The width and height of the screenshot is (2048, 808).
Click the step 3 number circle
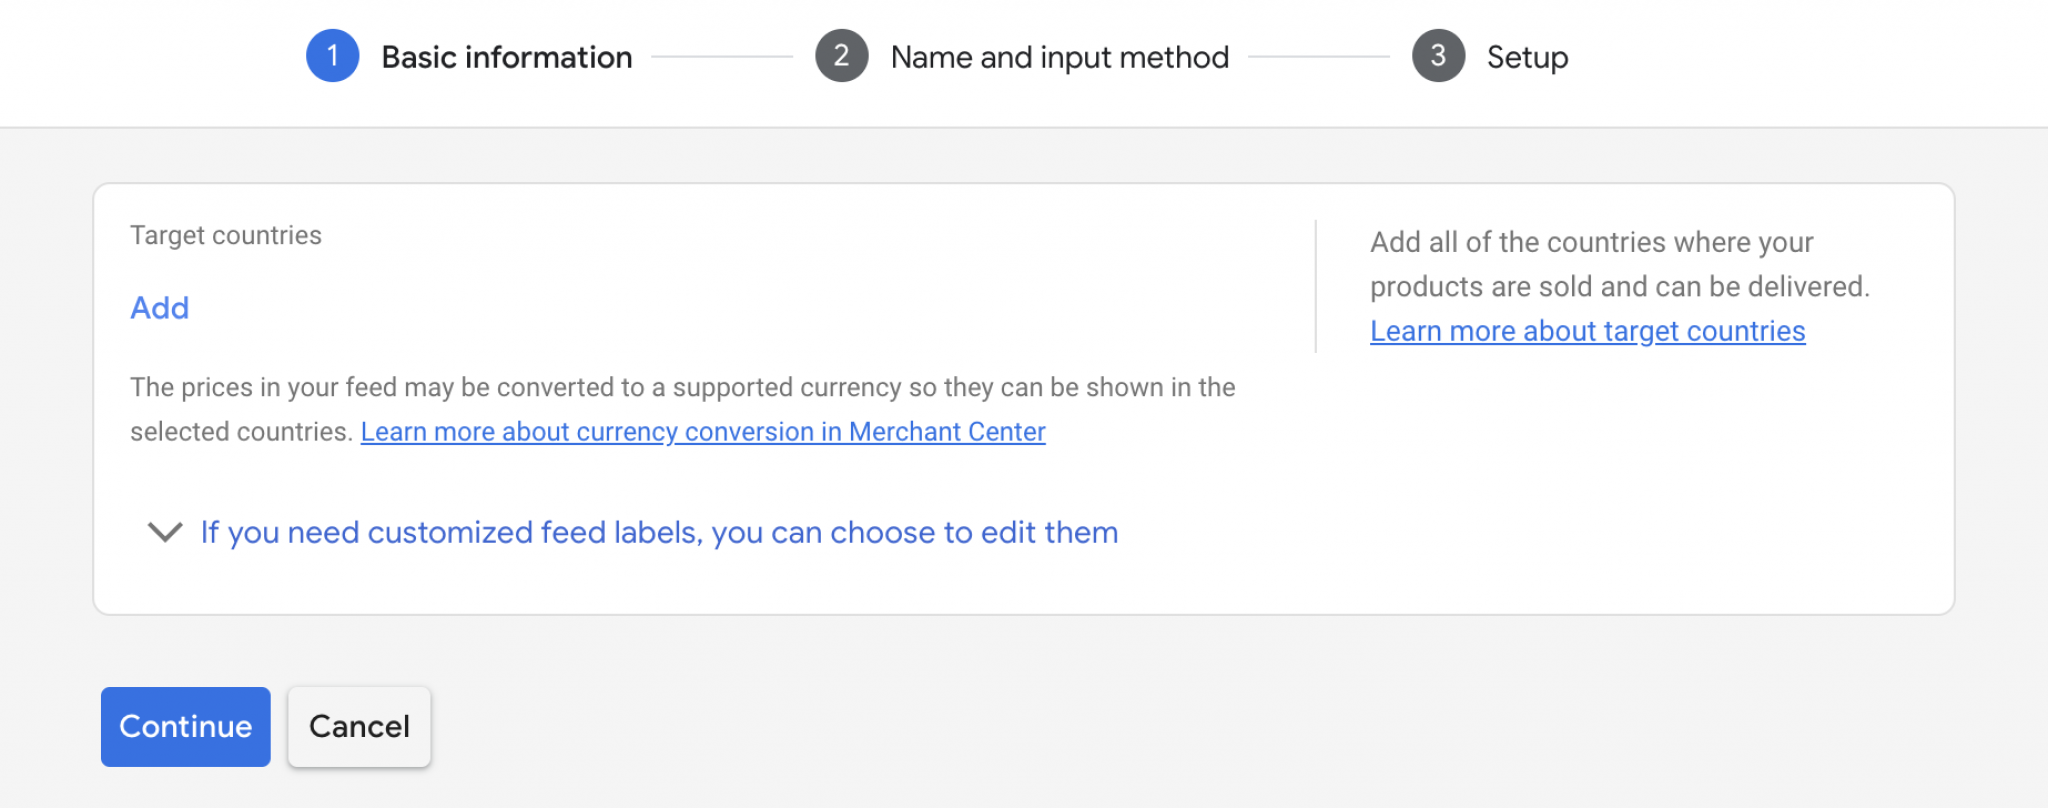[x=1438, y=56]
